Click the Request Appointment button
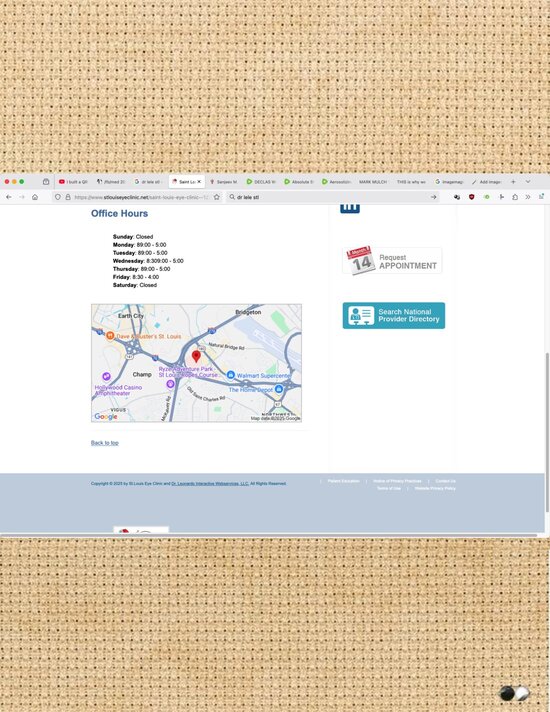Screen dimensions: 550x712 [x=392, y=261]
